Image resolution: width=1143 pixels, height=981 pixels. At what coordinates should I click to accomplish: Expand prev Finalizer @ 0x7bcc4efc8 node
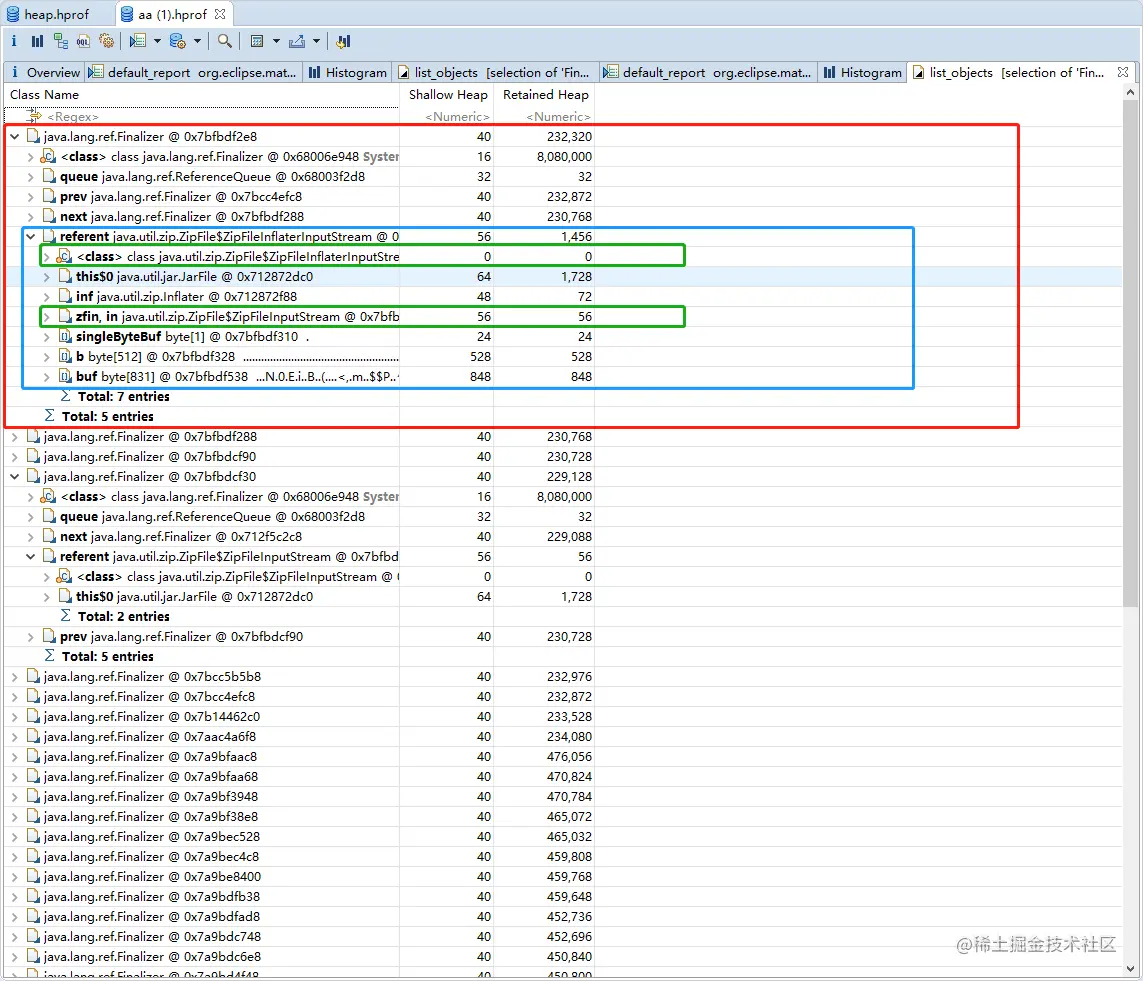click(31, 197)
